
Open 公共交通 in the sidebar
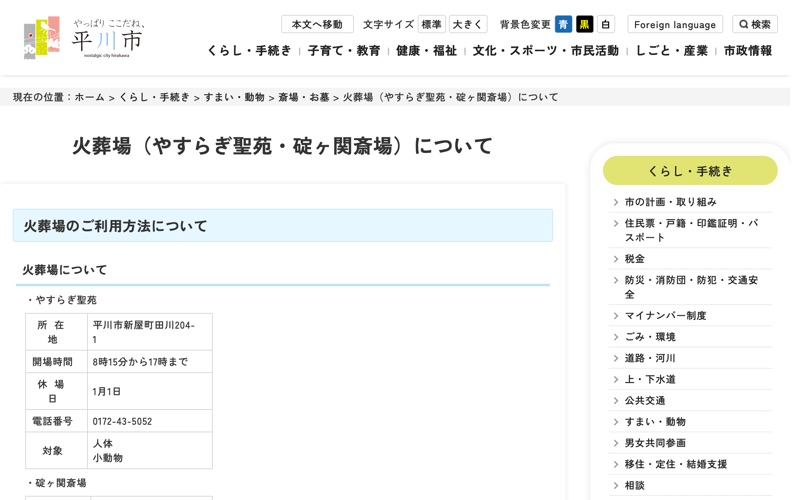[645, 401]
